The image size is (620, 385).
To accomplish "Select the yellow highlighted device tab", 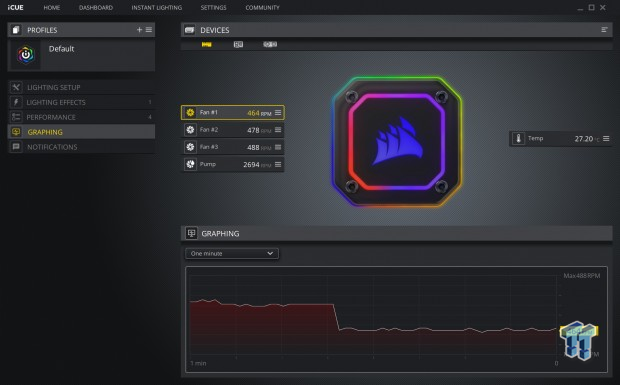I will [x=206, y=45].
